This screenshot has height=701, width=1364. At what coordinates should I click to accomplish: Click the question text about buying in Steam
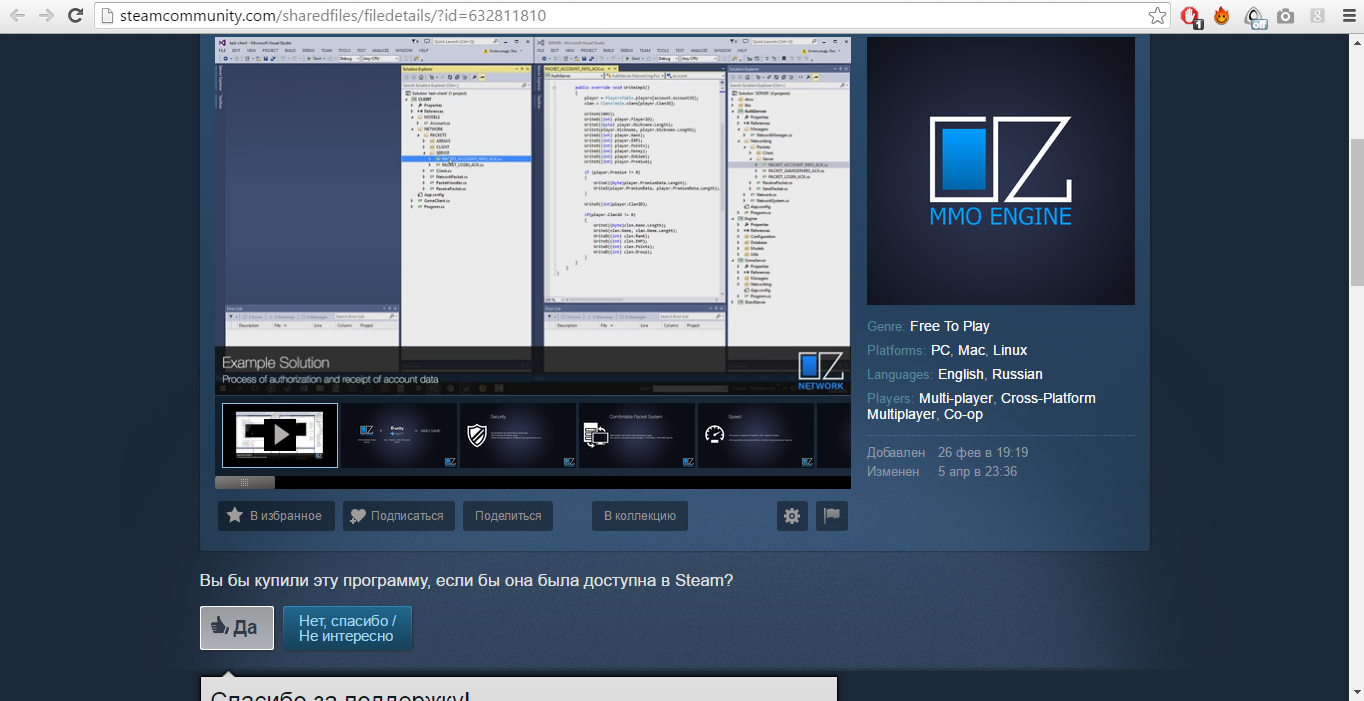[x=467, y=580]
